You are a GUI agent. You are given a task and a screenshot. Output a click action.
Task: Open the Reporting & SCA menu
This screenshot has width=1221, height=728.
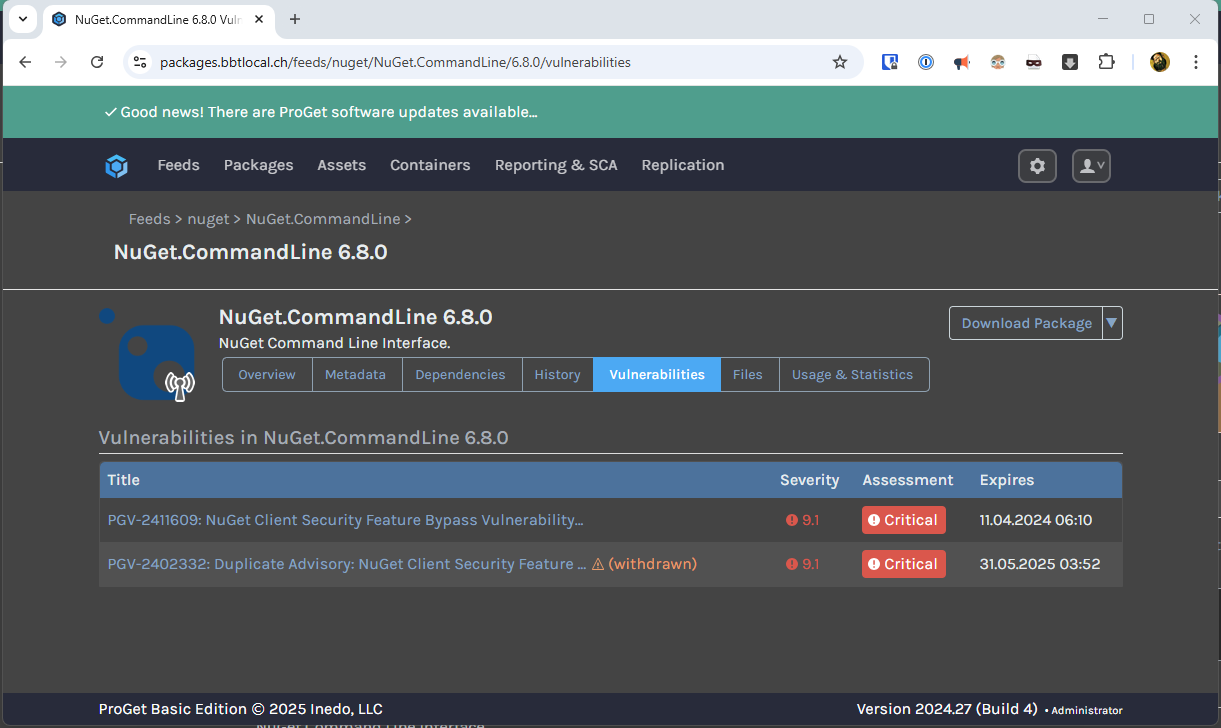coord(556,165)
